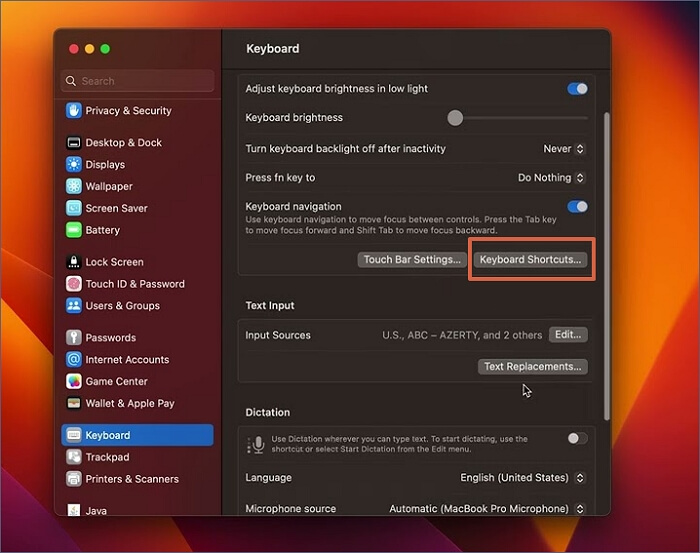
Task: Click the Displays sun icon
Action: click(x=74, y=164)
